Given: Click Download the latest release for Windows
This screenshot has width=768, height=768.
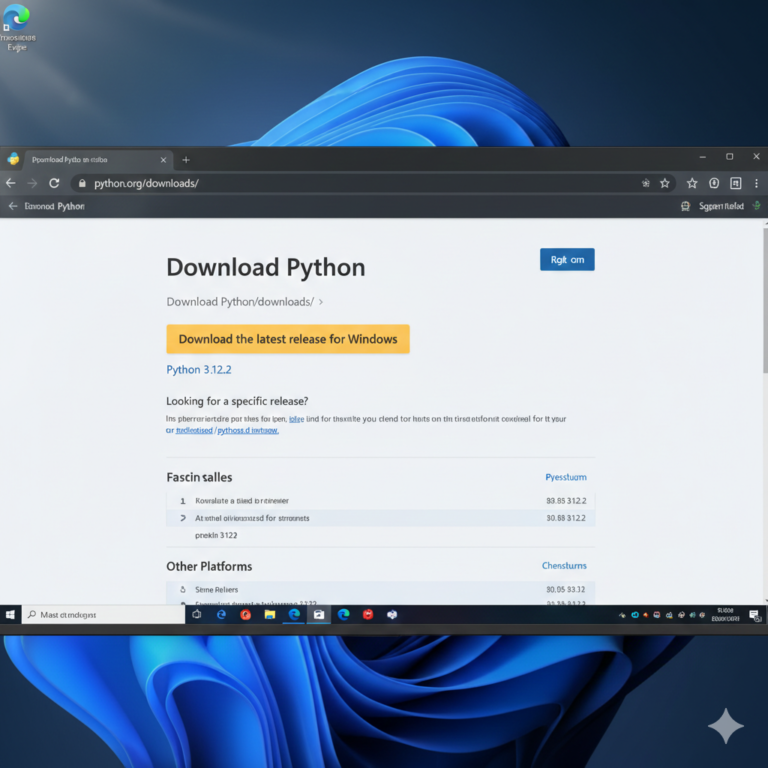Looking at the screenshot, I should click(288, 339).
